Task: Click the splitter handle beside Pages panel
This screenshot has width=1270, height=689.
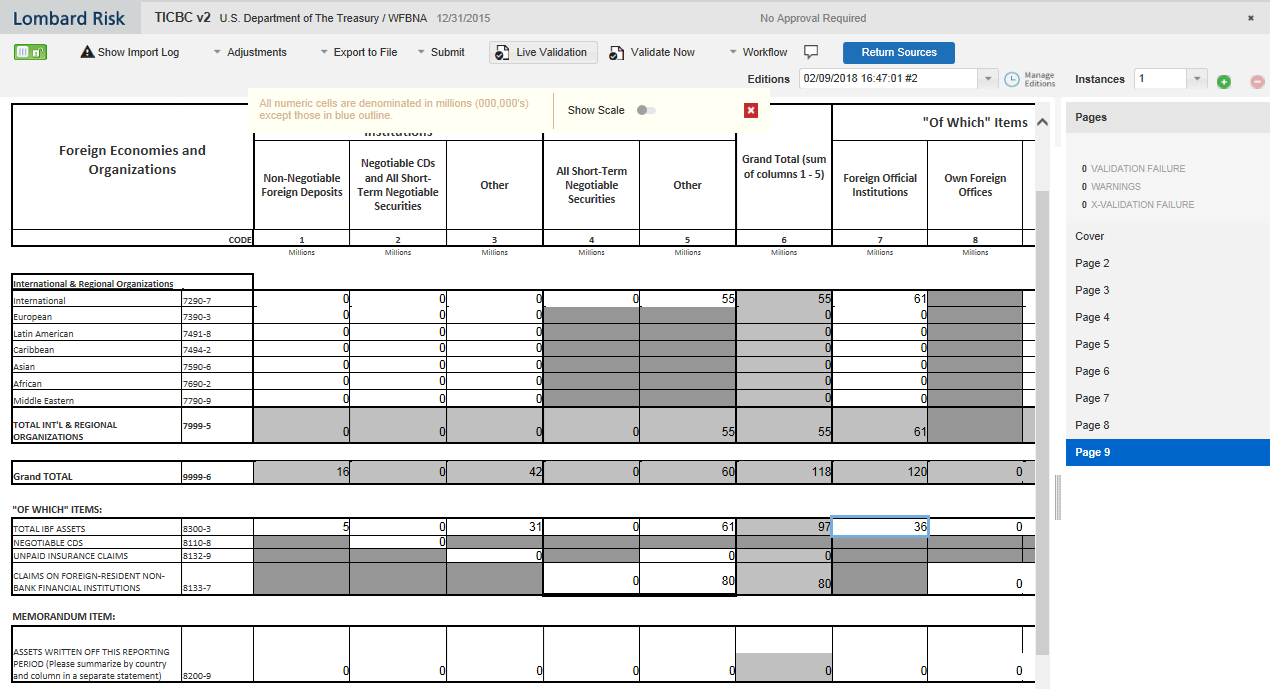Action: click(1058, 497)
